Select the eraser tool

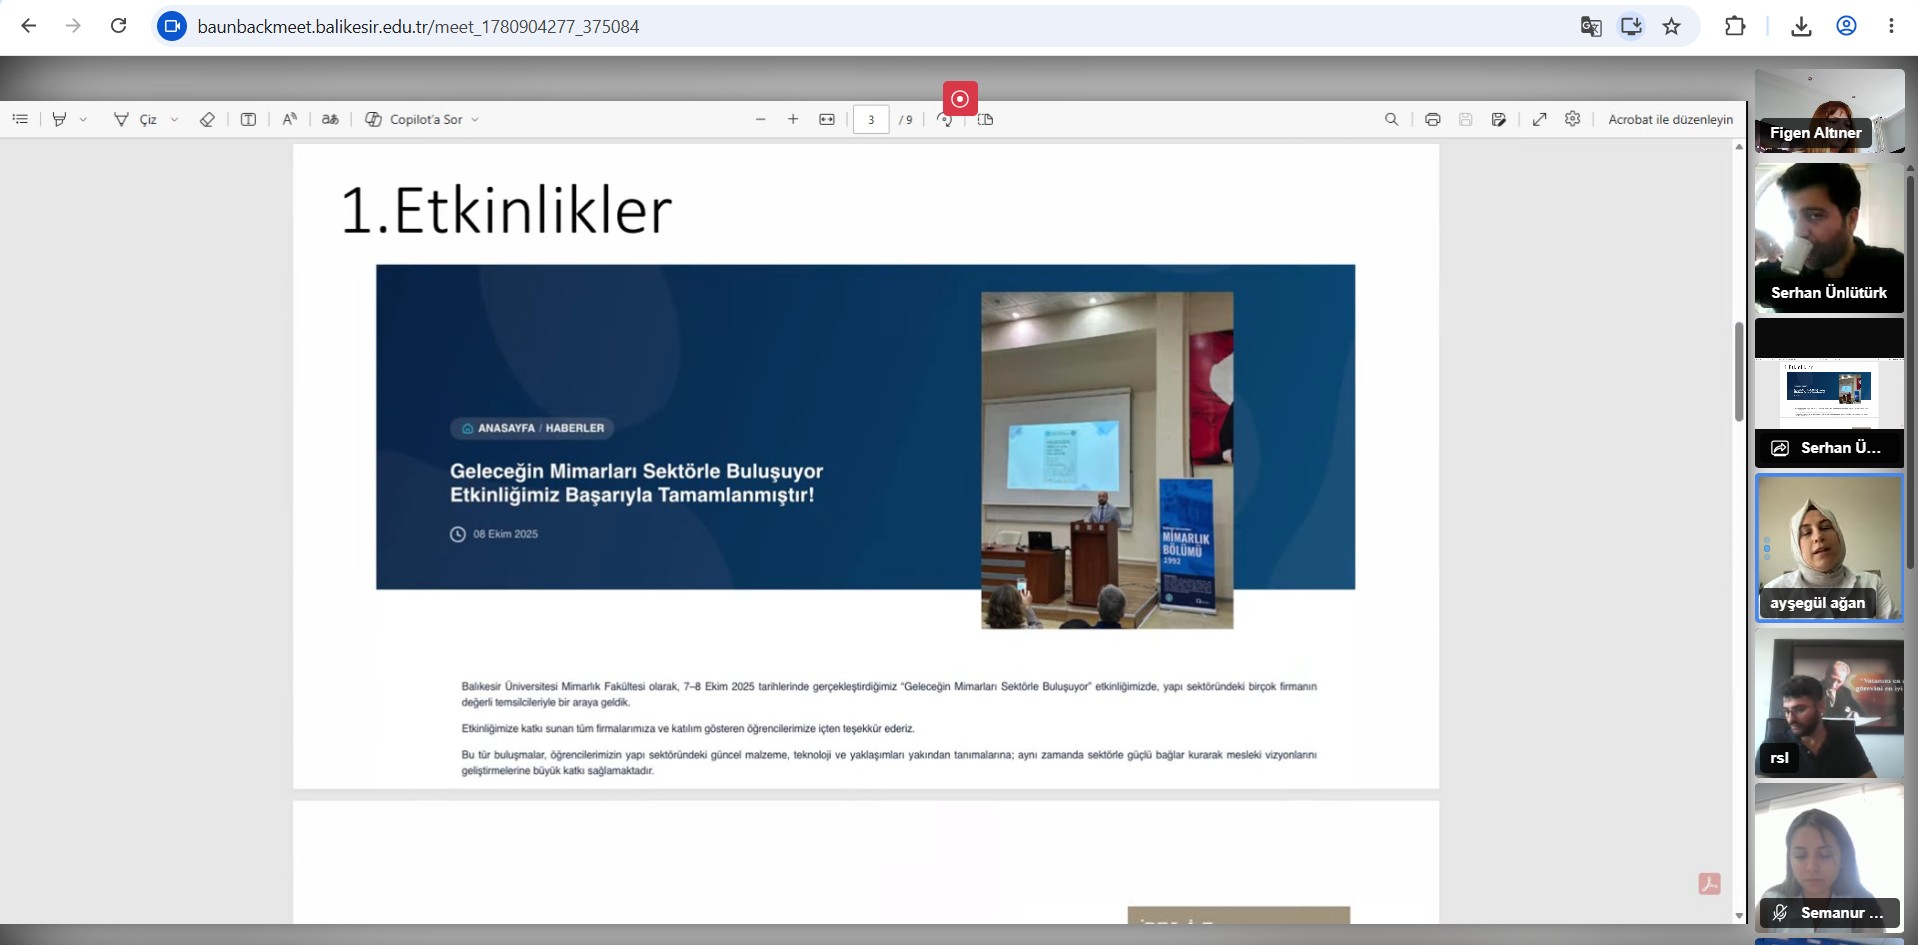pos(207,119)
